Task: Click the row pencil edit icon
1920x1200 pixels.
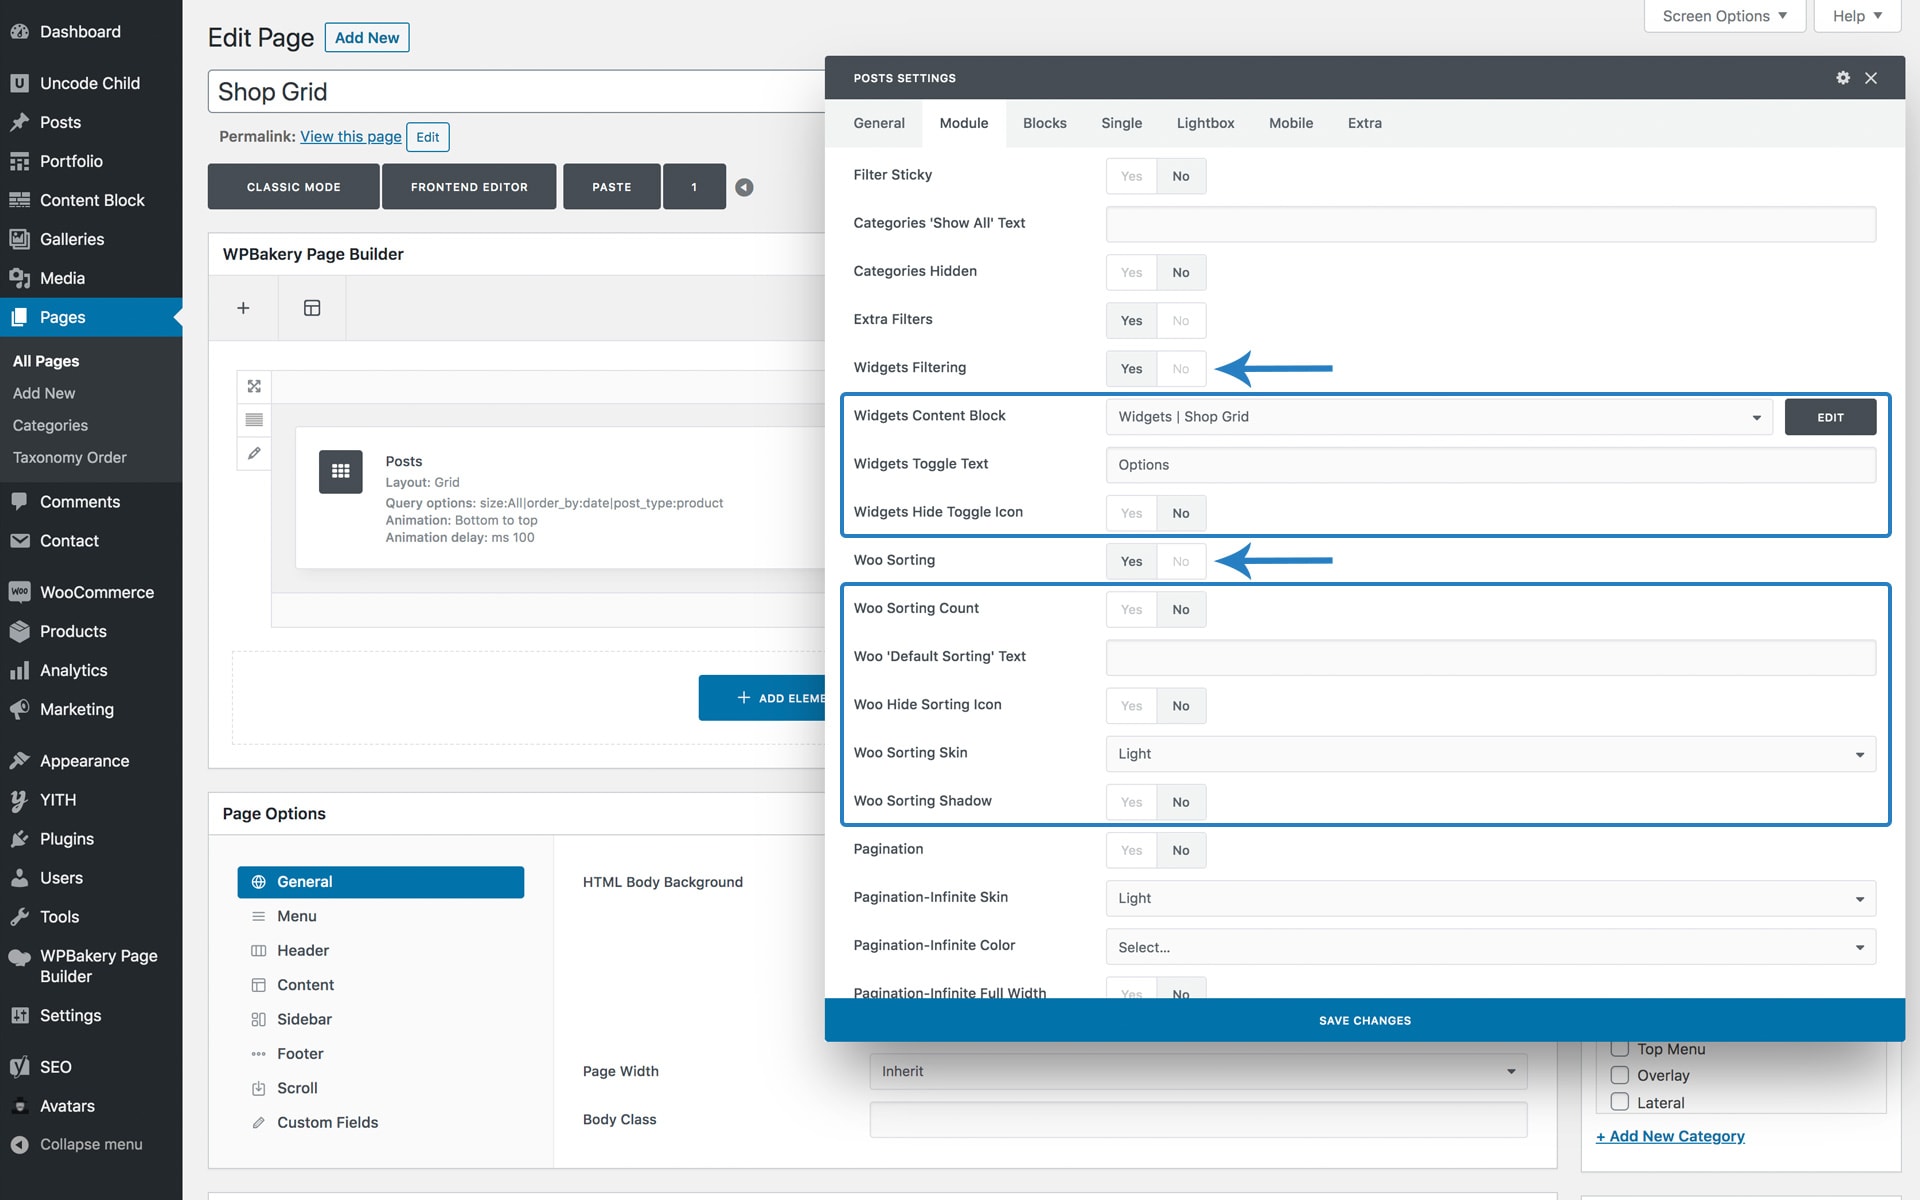Action: (254, 453)
